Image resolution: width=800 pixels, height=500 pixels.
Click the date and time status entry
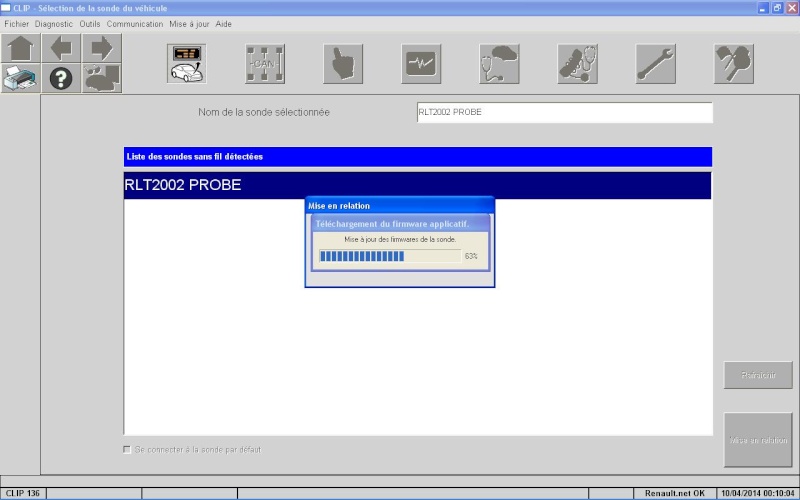(x=758, y=493)
